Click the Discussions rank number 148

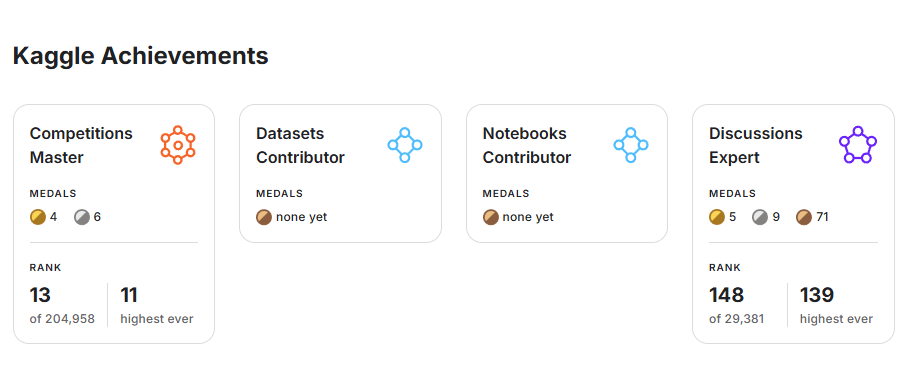pos(727,295)
